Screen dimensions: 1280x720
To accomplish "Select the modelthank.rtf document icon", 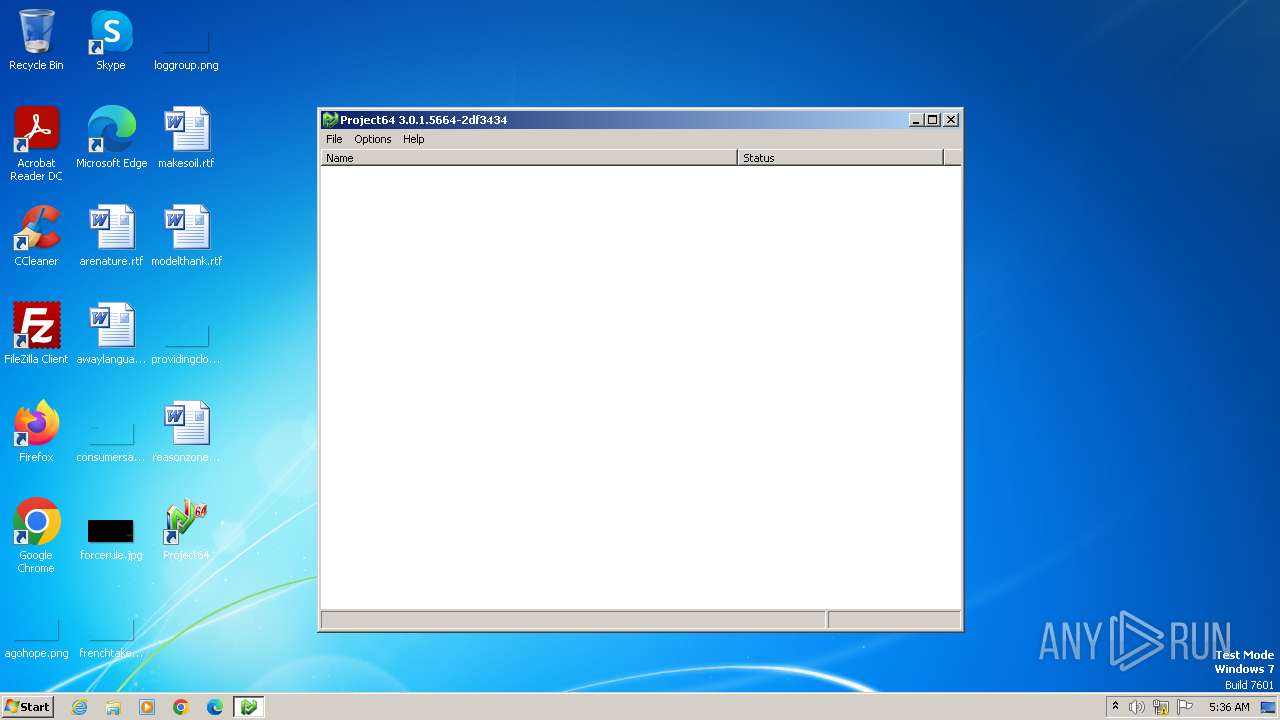I will [x=186, y=236].
